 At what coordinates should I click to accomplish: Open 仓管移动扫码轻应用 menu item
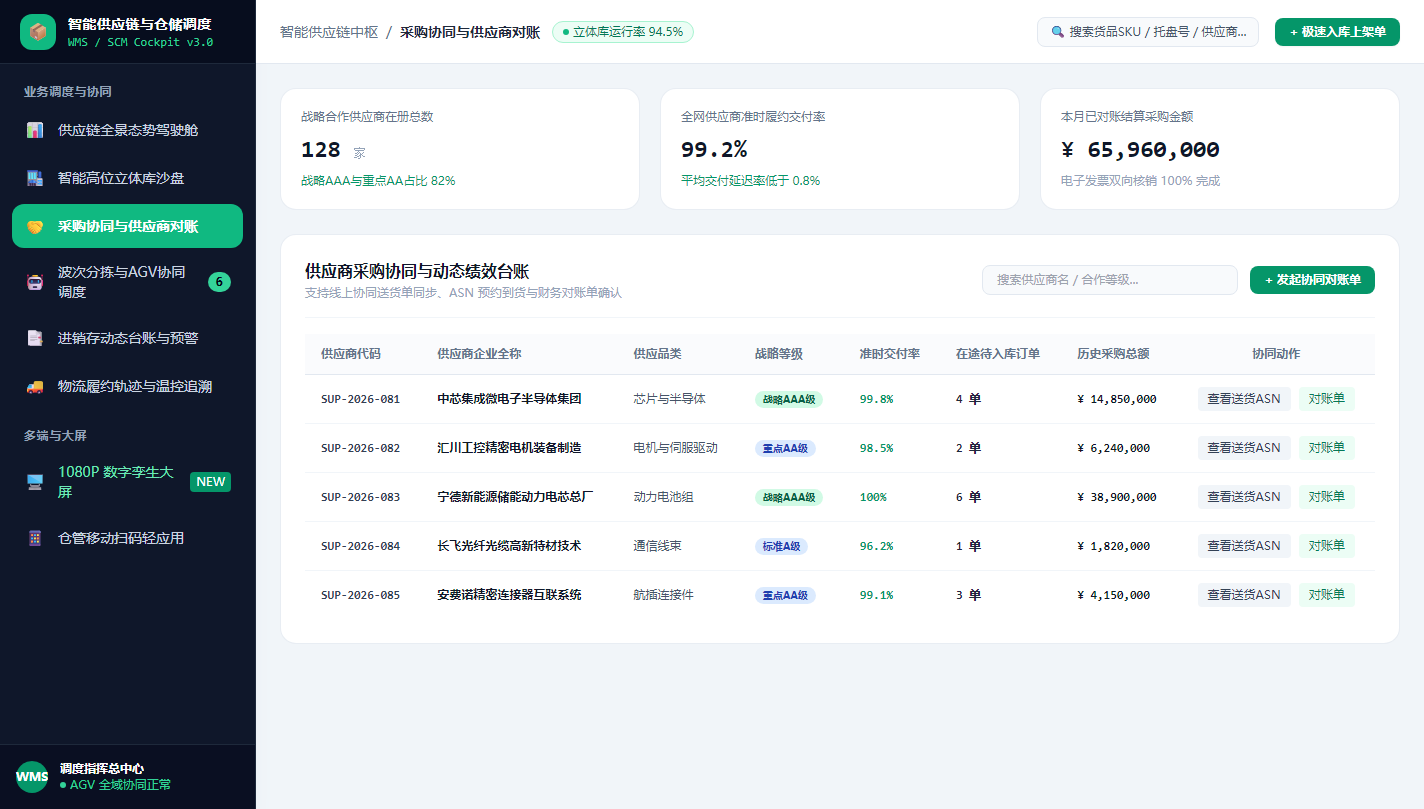(128, 538)
